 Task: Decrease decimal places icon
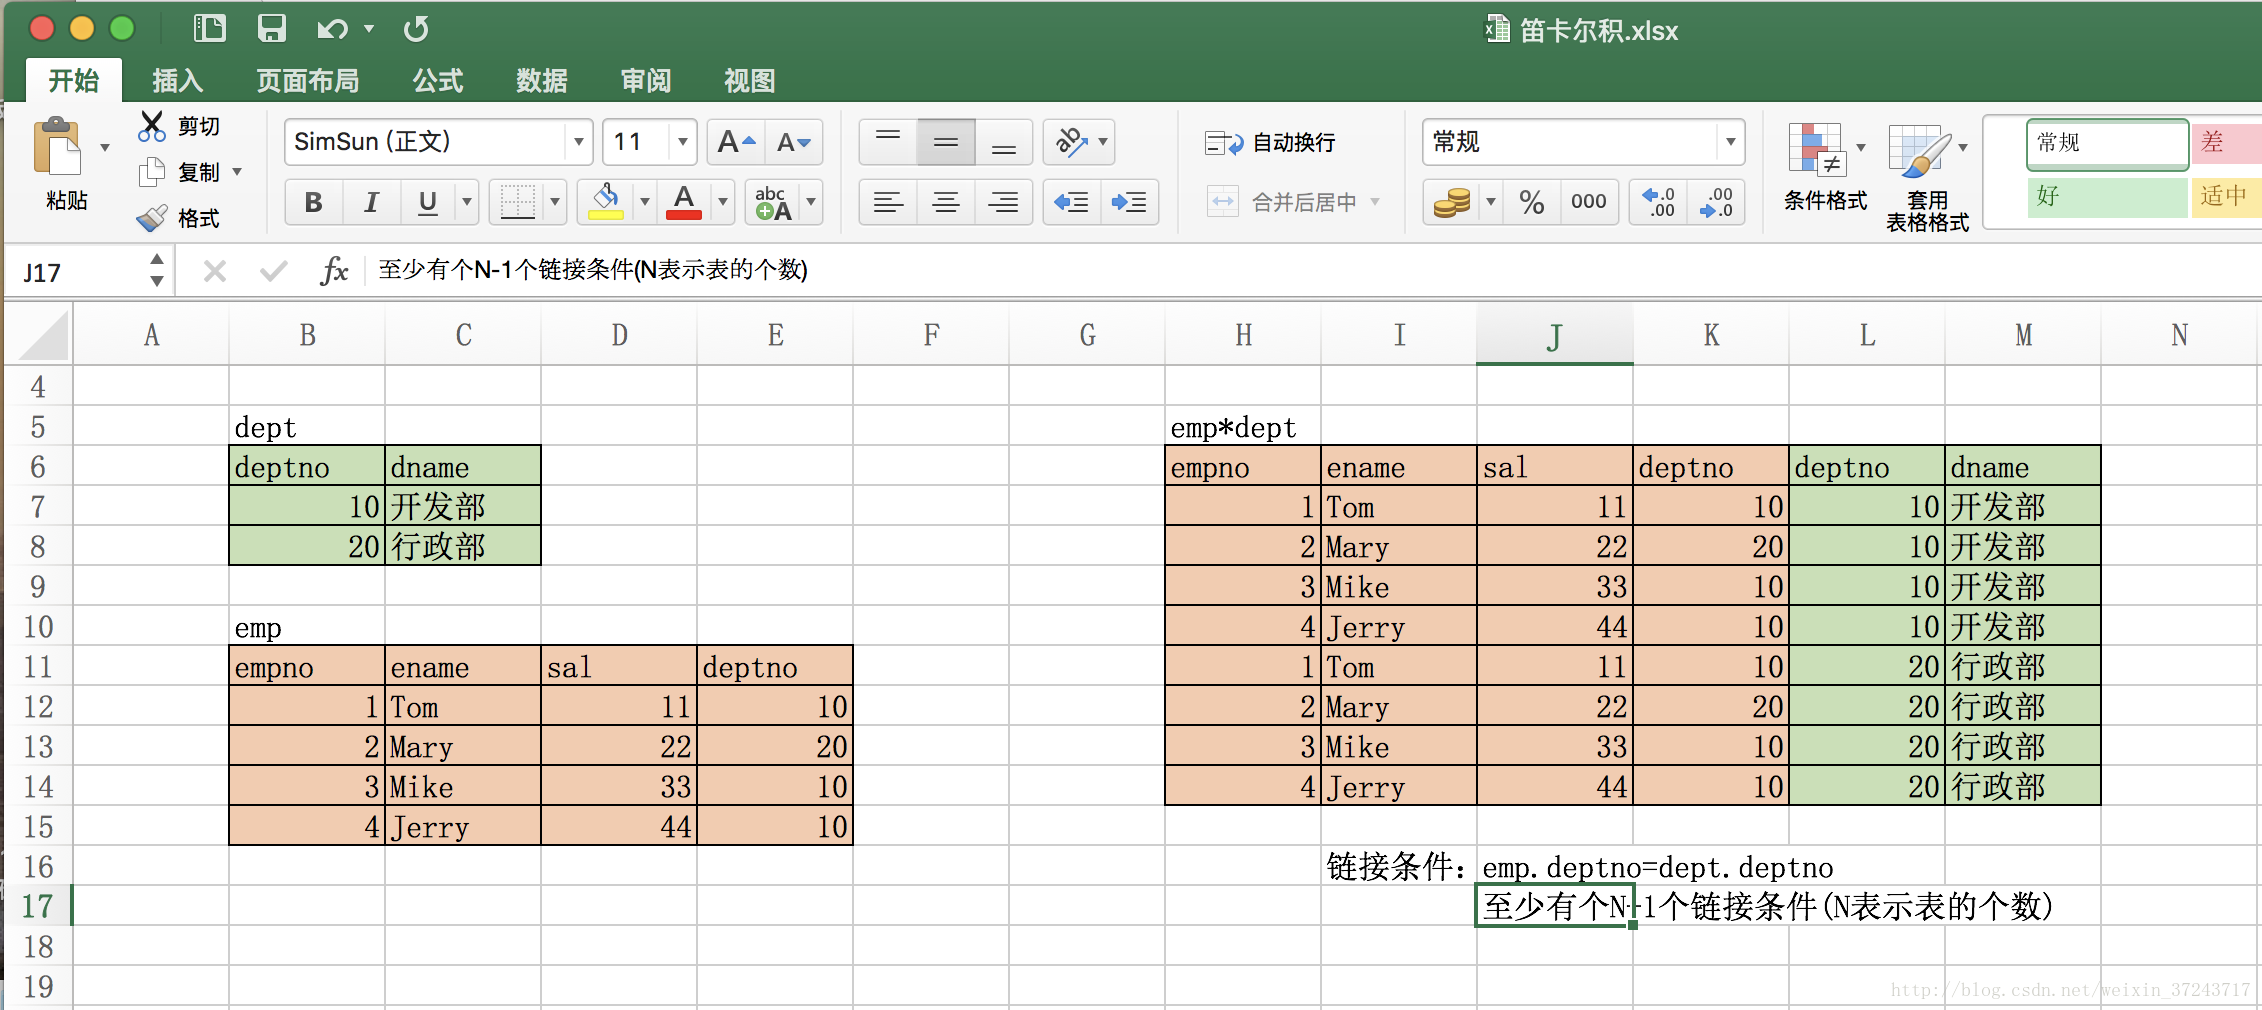[x=1716, y=202]
